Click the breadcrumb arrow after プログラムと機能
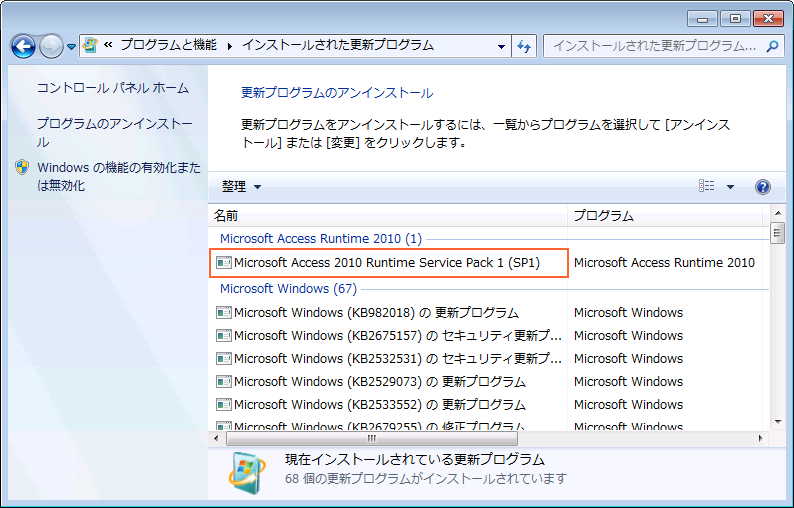Viewport: 794px width, 508px height. (229, 47)
